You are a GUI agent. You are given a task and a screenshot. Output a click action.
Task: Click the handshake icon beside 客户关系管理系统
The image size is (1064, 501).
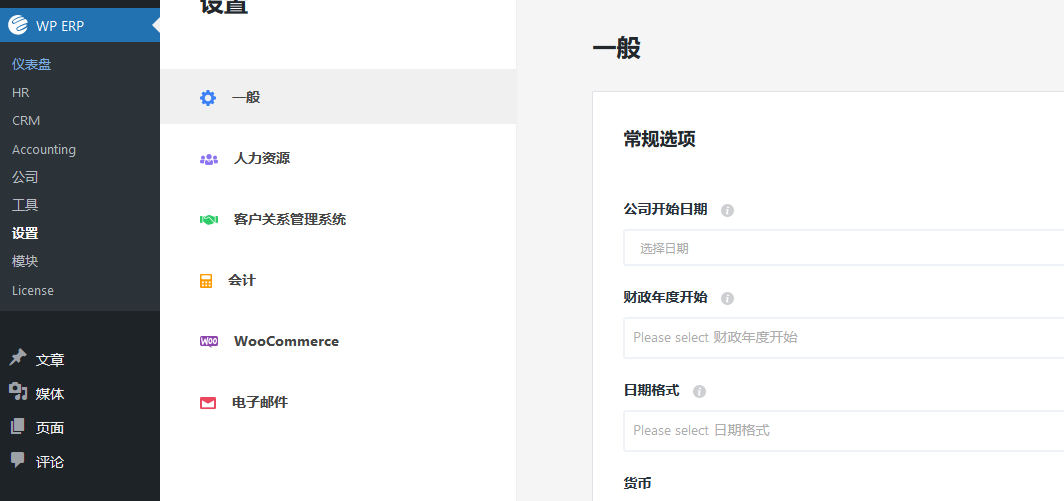(x=208, y=220)
